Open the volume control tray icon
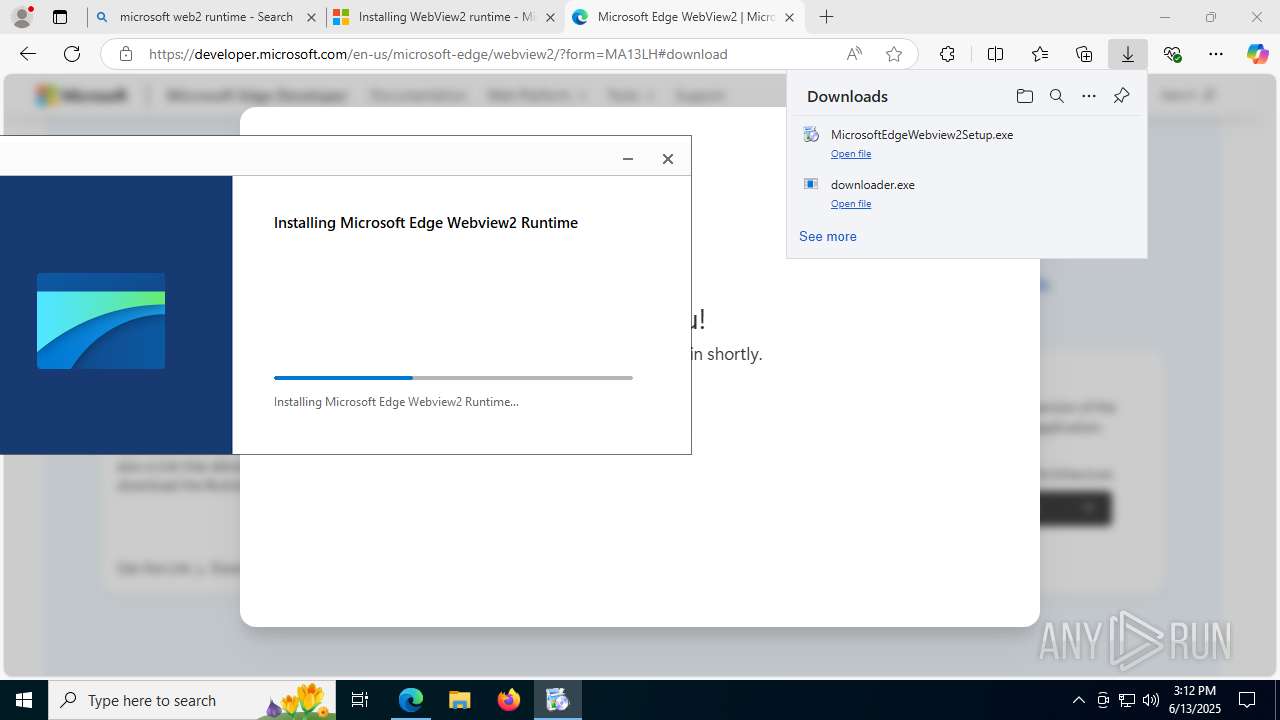The width and height of the screenshot is (1280, 720). click(1150, 700)
